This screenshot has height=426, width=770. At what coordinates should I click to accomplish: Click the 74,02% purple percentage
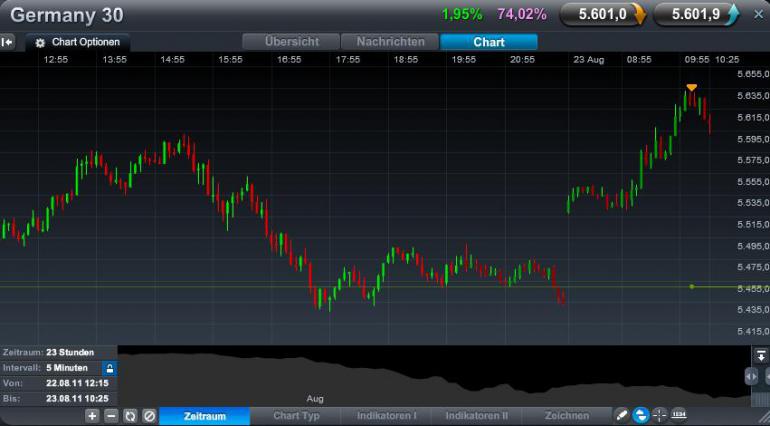coord(522,14)
